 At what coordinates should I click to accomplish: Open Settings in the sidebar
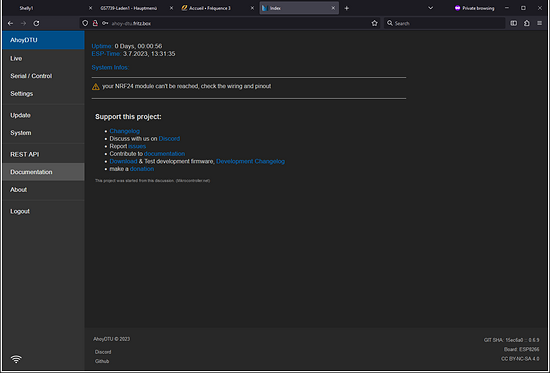tap(43, 94)
